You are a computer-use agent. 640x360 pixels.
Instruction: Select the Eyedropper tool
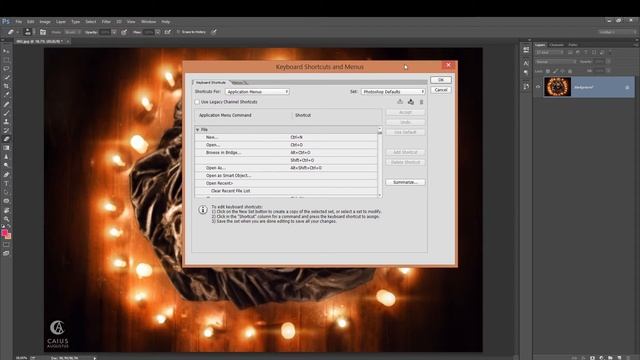[6, 95]
